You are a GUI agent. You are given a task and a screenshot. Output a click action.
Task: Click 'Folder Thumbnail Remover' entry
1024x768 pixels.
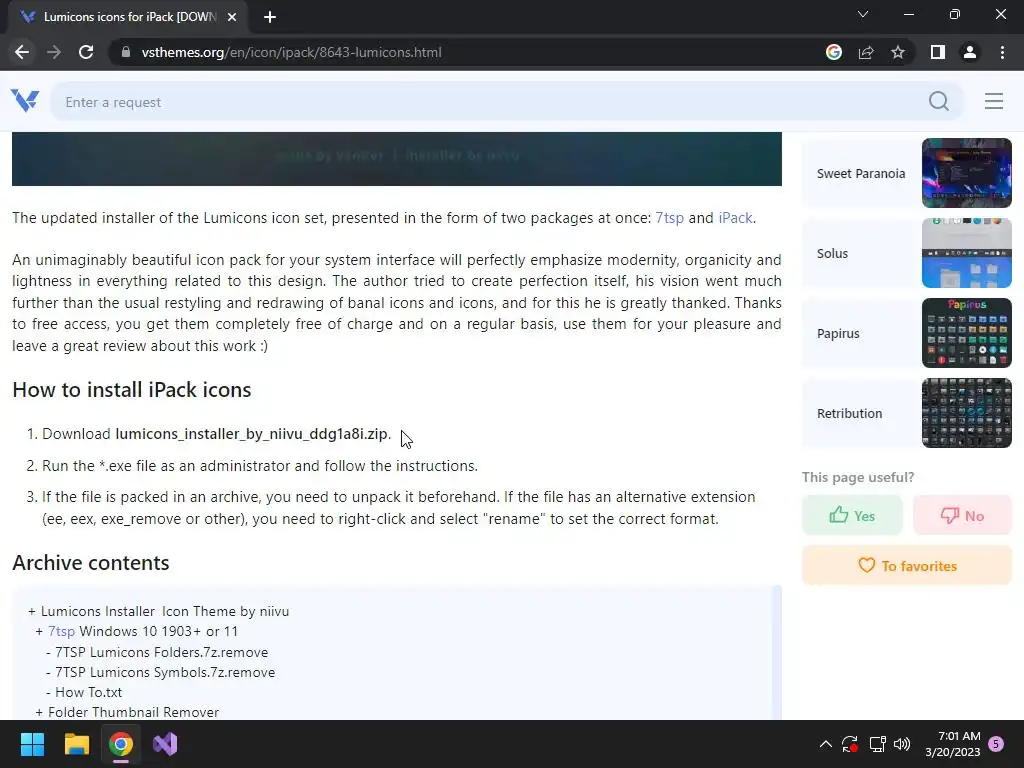tap(133, 712)
